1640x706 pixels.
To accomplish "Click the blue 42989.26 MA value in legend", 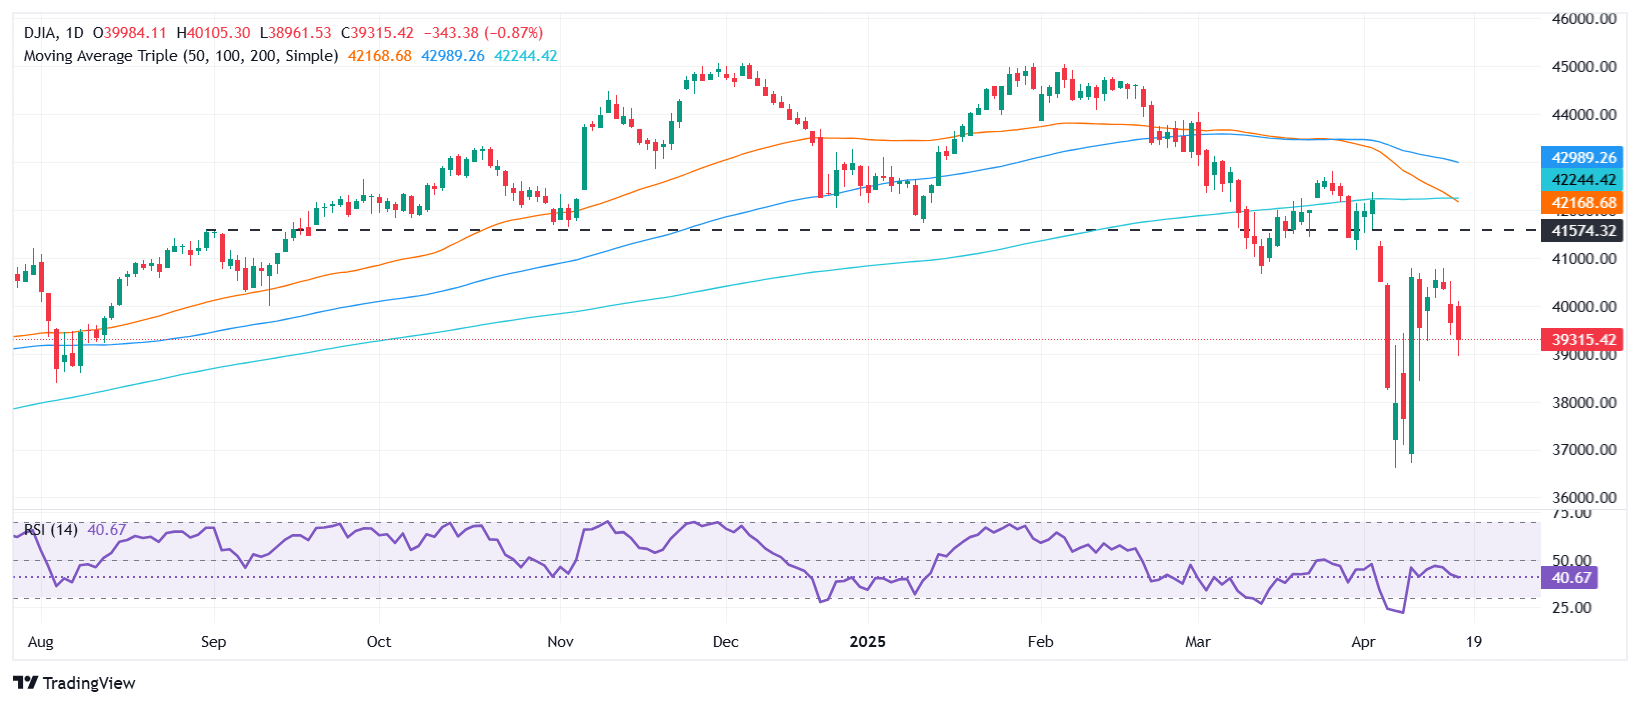I will pos(452,56).
